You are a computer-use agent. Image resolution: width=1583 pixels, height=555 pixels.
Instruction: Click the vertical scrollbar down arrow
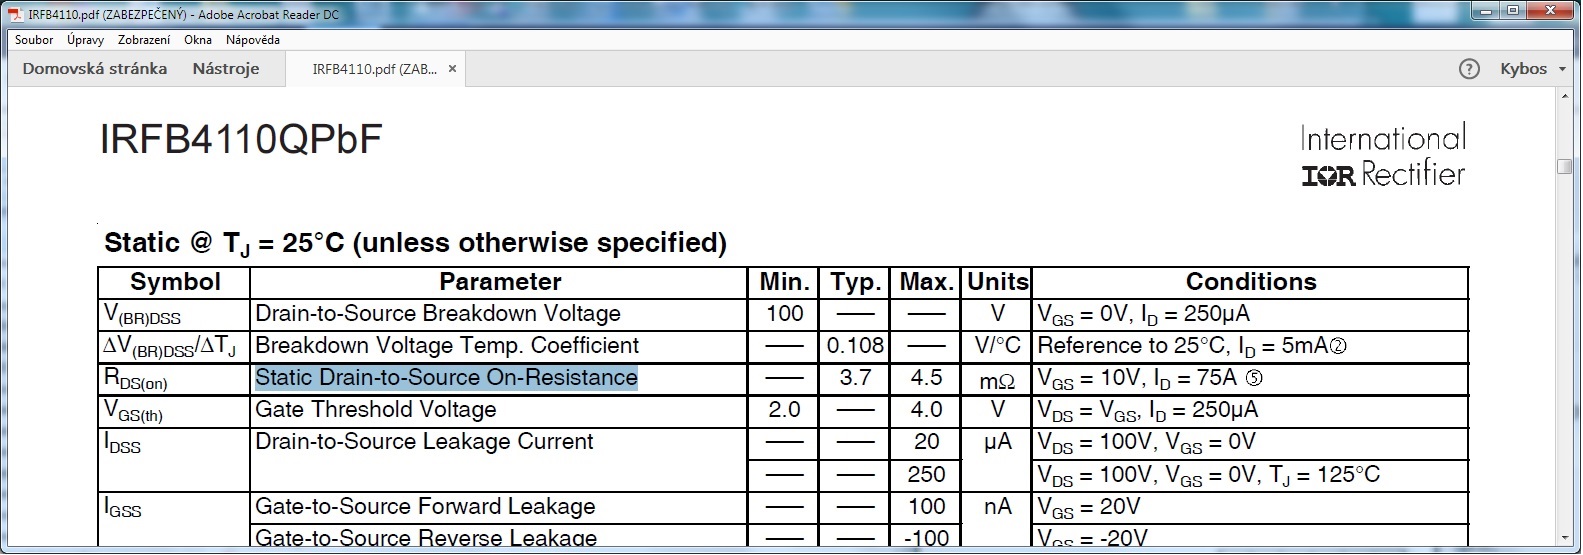click(1565, 537)
